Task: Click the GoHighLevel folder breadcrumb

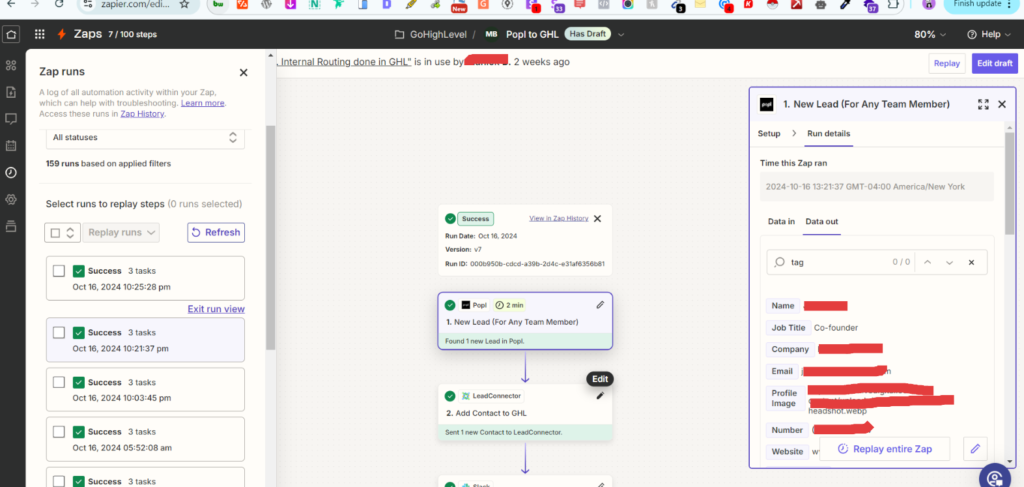Action: (x=438, y=35)
